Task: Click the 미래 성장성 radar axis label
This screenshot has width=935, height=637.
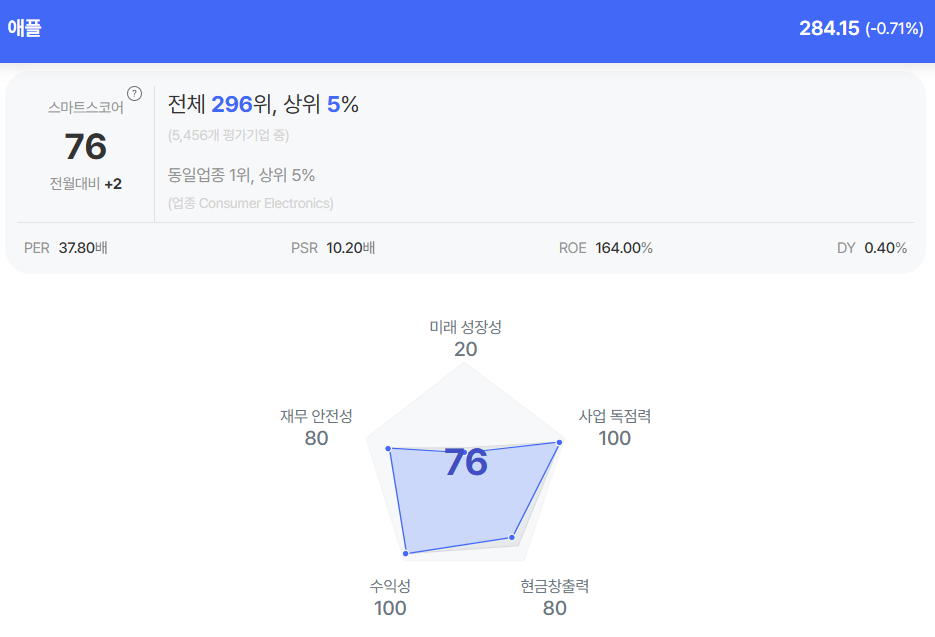Action: 465,327
